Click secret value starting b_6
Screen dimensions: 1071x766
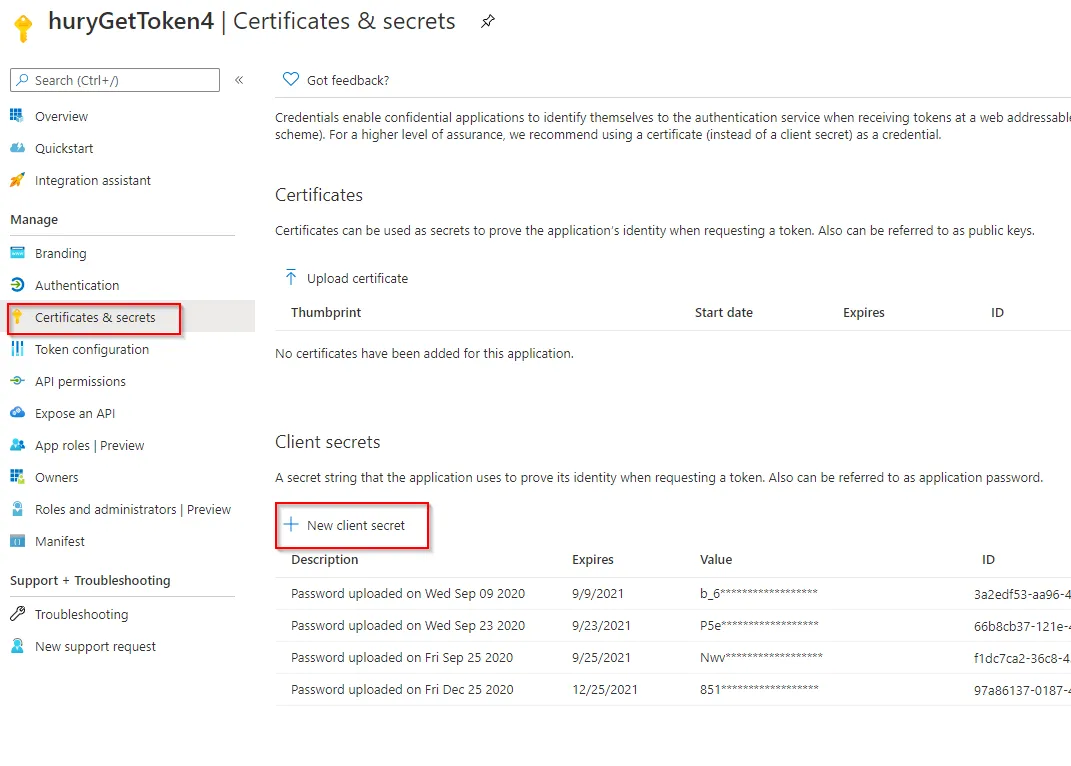(x=758, y=593)
